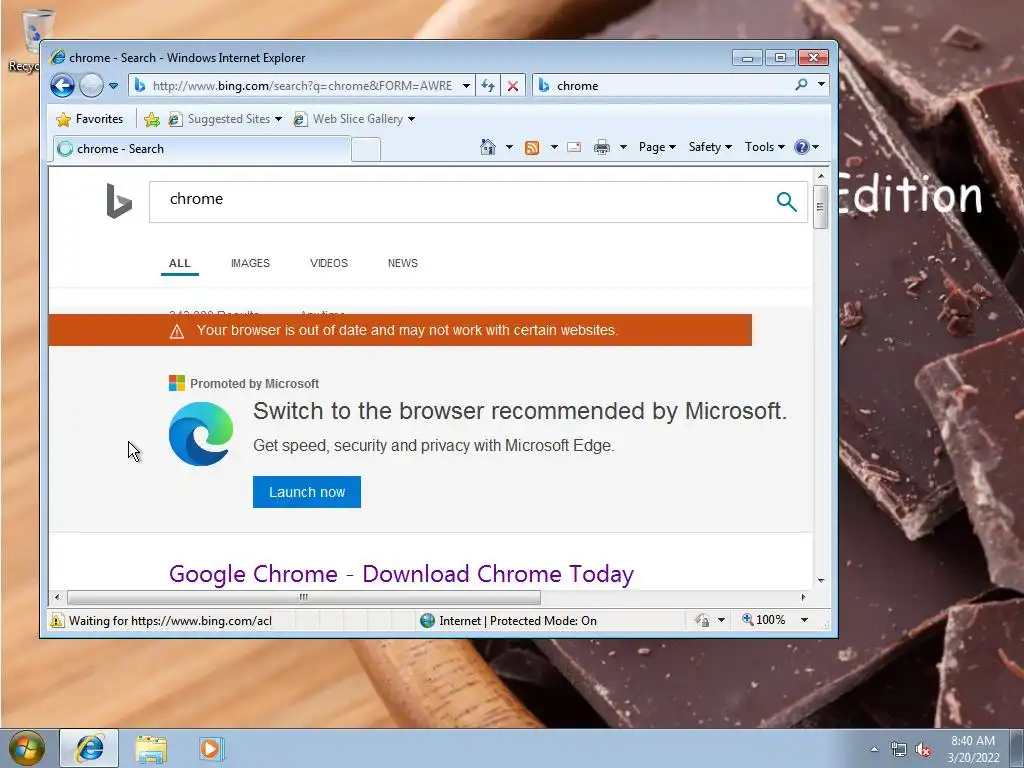Click the muted volume tray icon
Image resolution: width=1024 pixels, height=768 pixels.
click(x=923, y=750)
